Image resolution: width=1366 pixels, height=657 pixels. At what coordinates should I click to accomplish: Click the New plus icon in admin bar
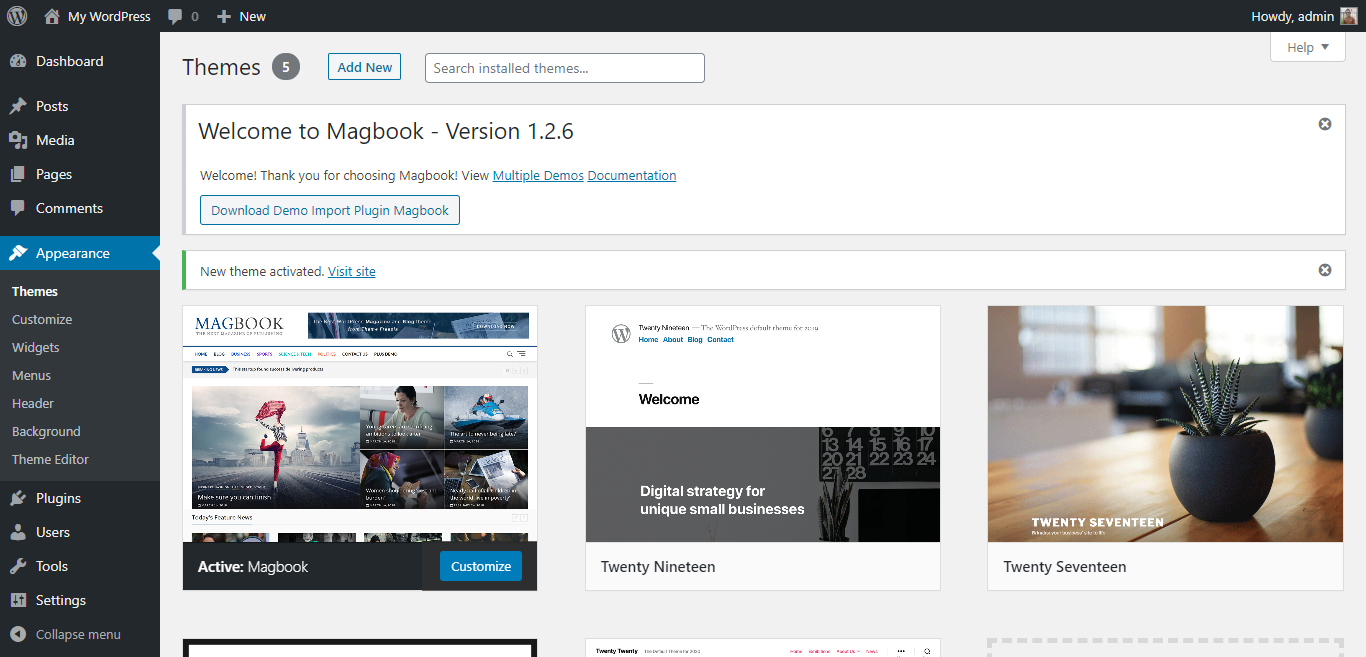(224, 16)
